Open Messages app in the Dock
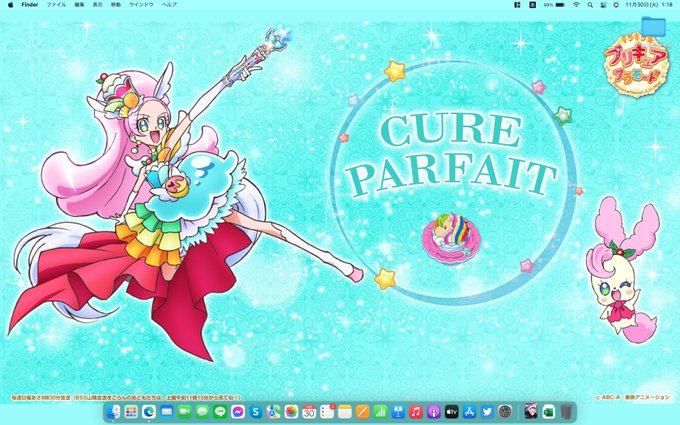Image resolution: width=680 pixels, height=425 pixels. 202,412
